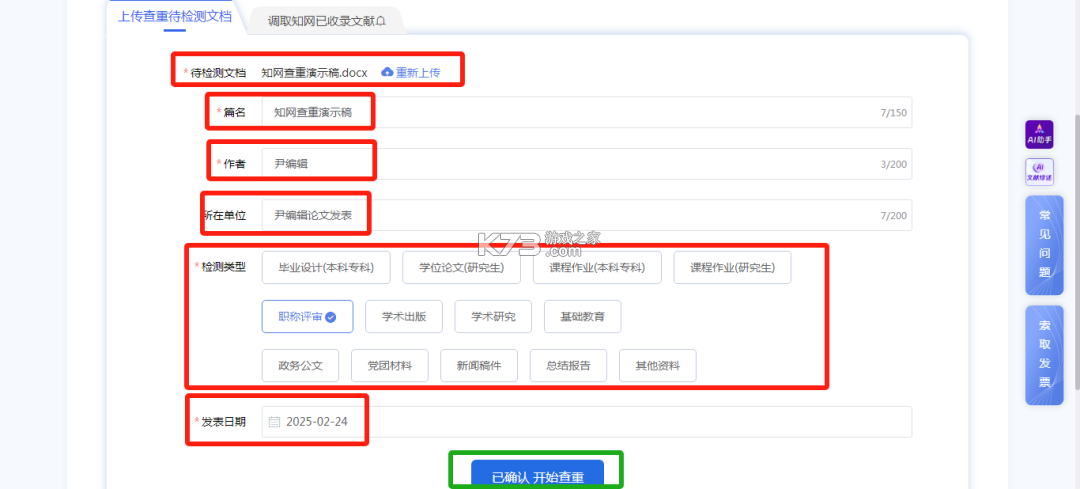Select 党团材料 detection type
1080x489 pixels.
coord(390,366)
